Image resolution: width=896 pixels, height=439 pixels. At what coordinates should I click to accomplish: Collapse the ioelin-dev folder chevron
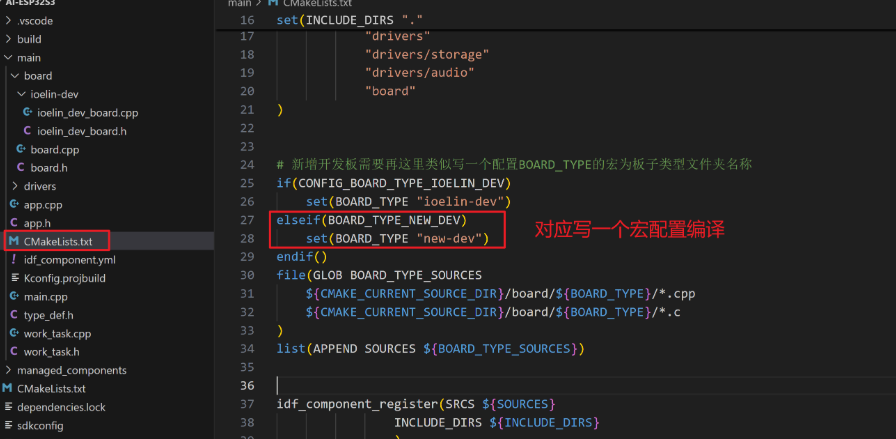click(22, 94)
